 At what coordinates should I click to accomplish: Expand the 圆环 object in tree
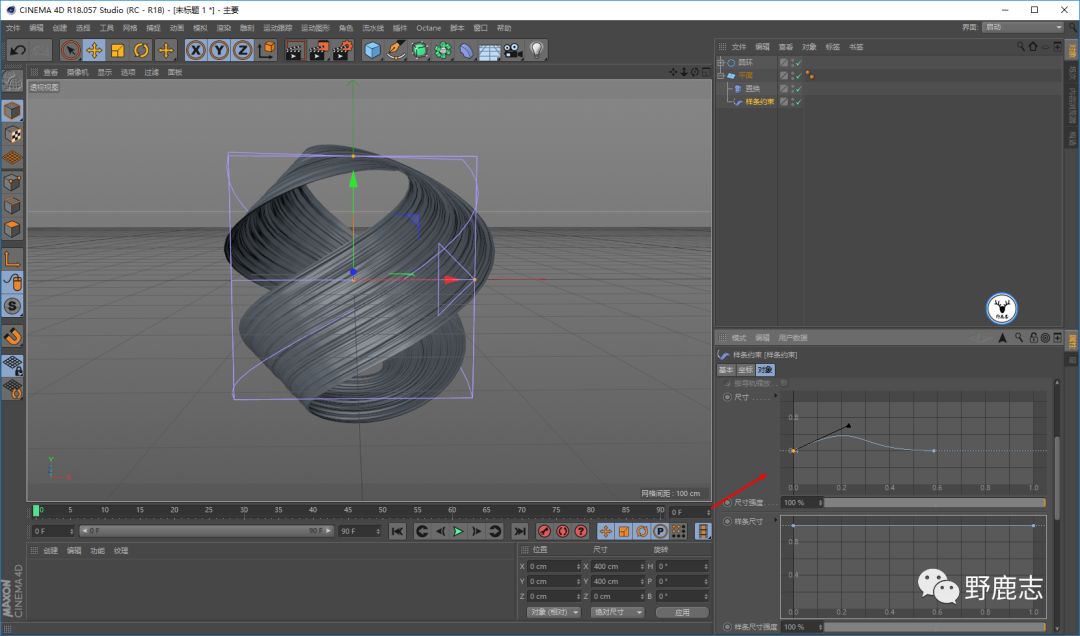coord(721,63)
